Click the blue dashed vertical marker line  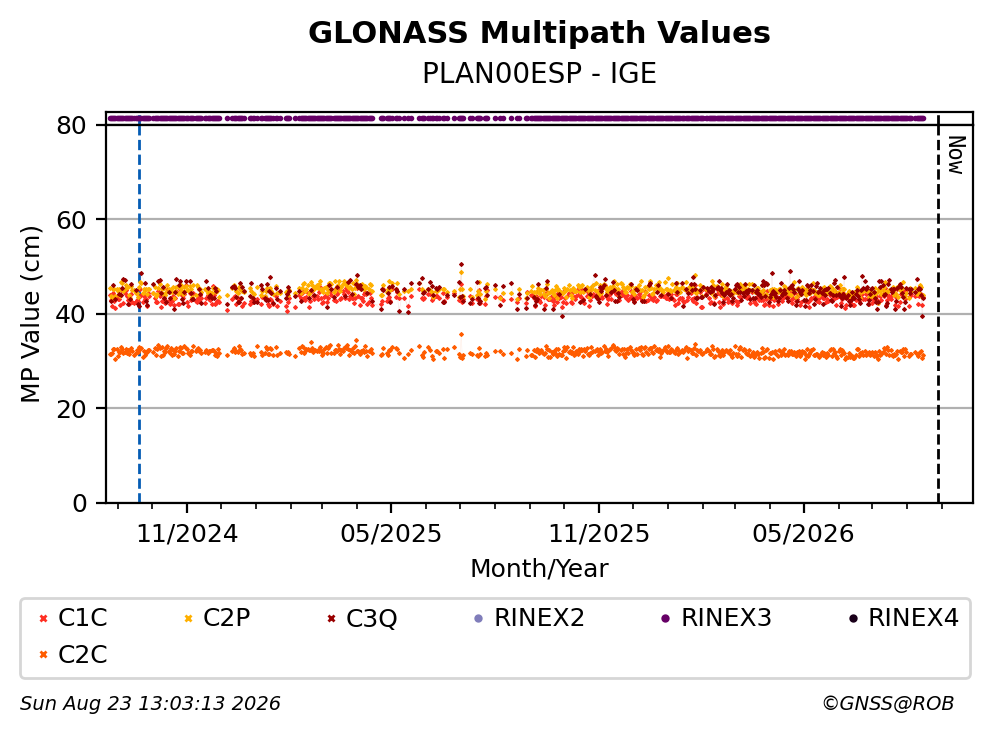(139, 308)
